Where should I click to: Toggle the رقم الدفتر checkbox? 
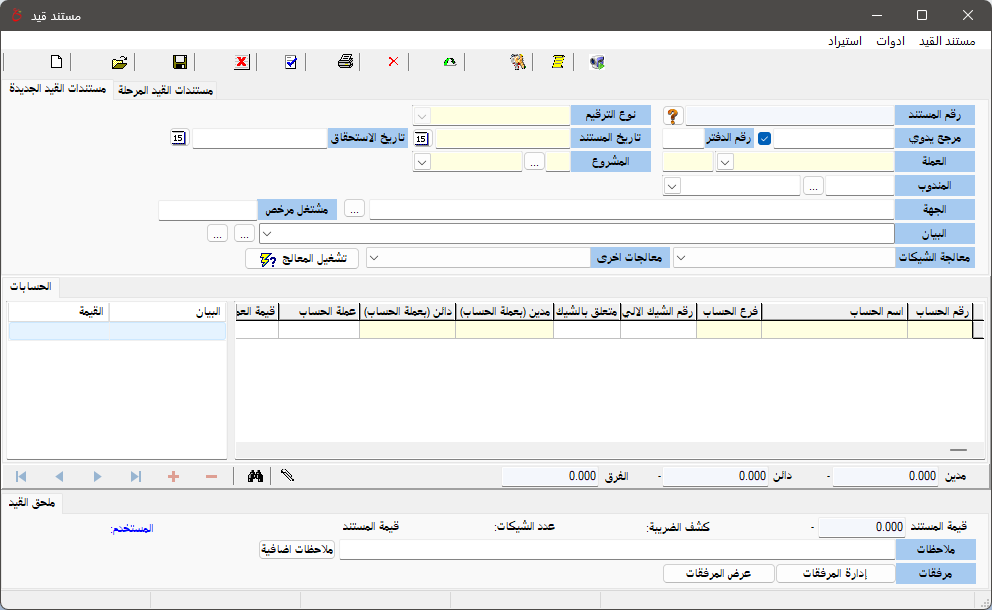click(764, 139)
